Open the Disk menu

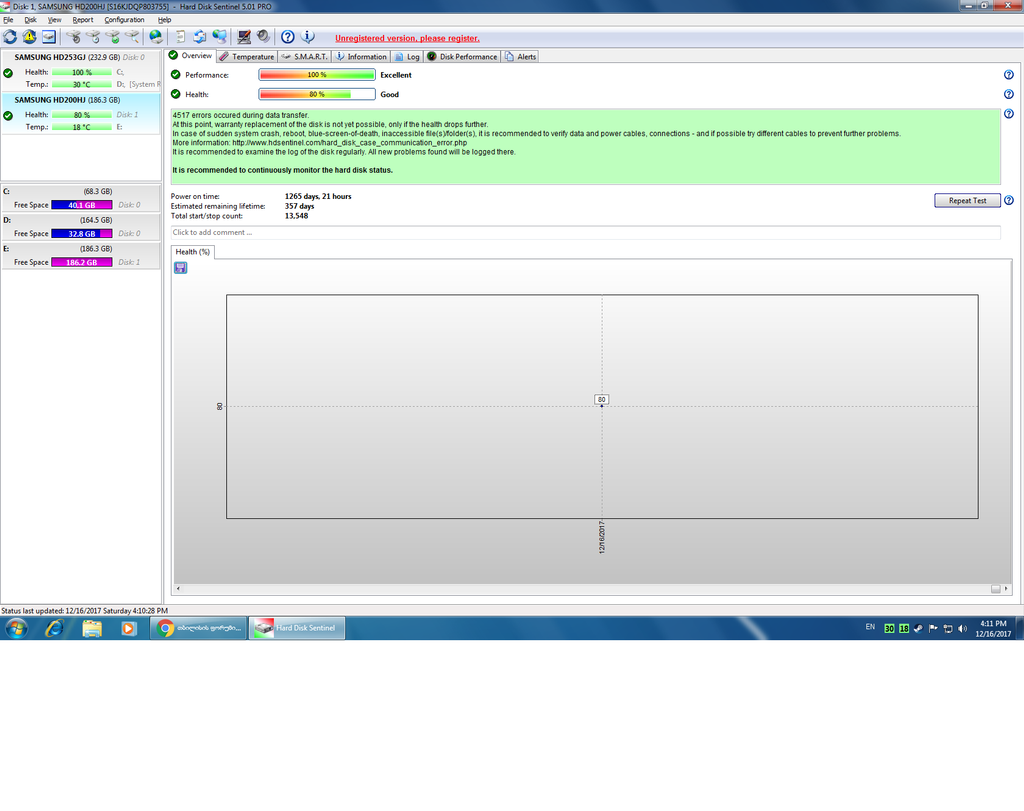[x=31, y=20]
